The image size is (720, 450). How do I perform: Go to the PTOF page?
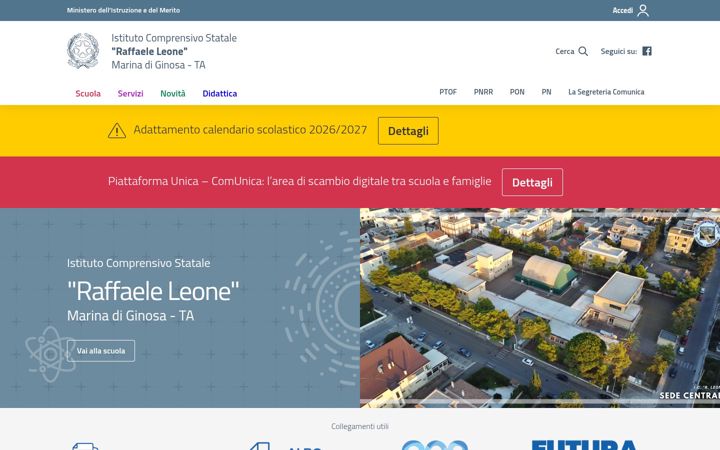pos(448,92)
